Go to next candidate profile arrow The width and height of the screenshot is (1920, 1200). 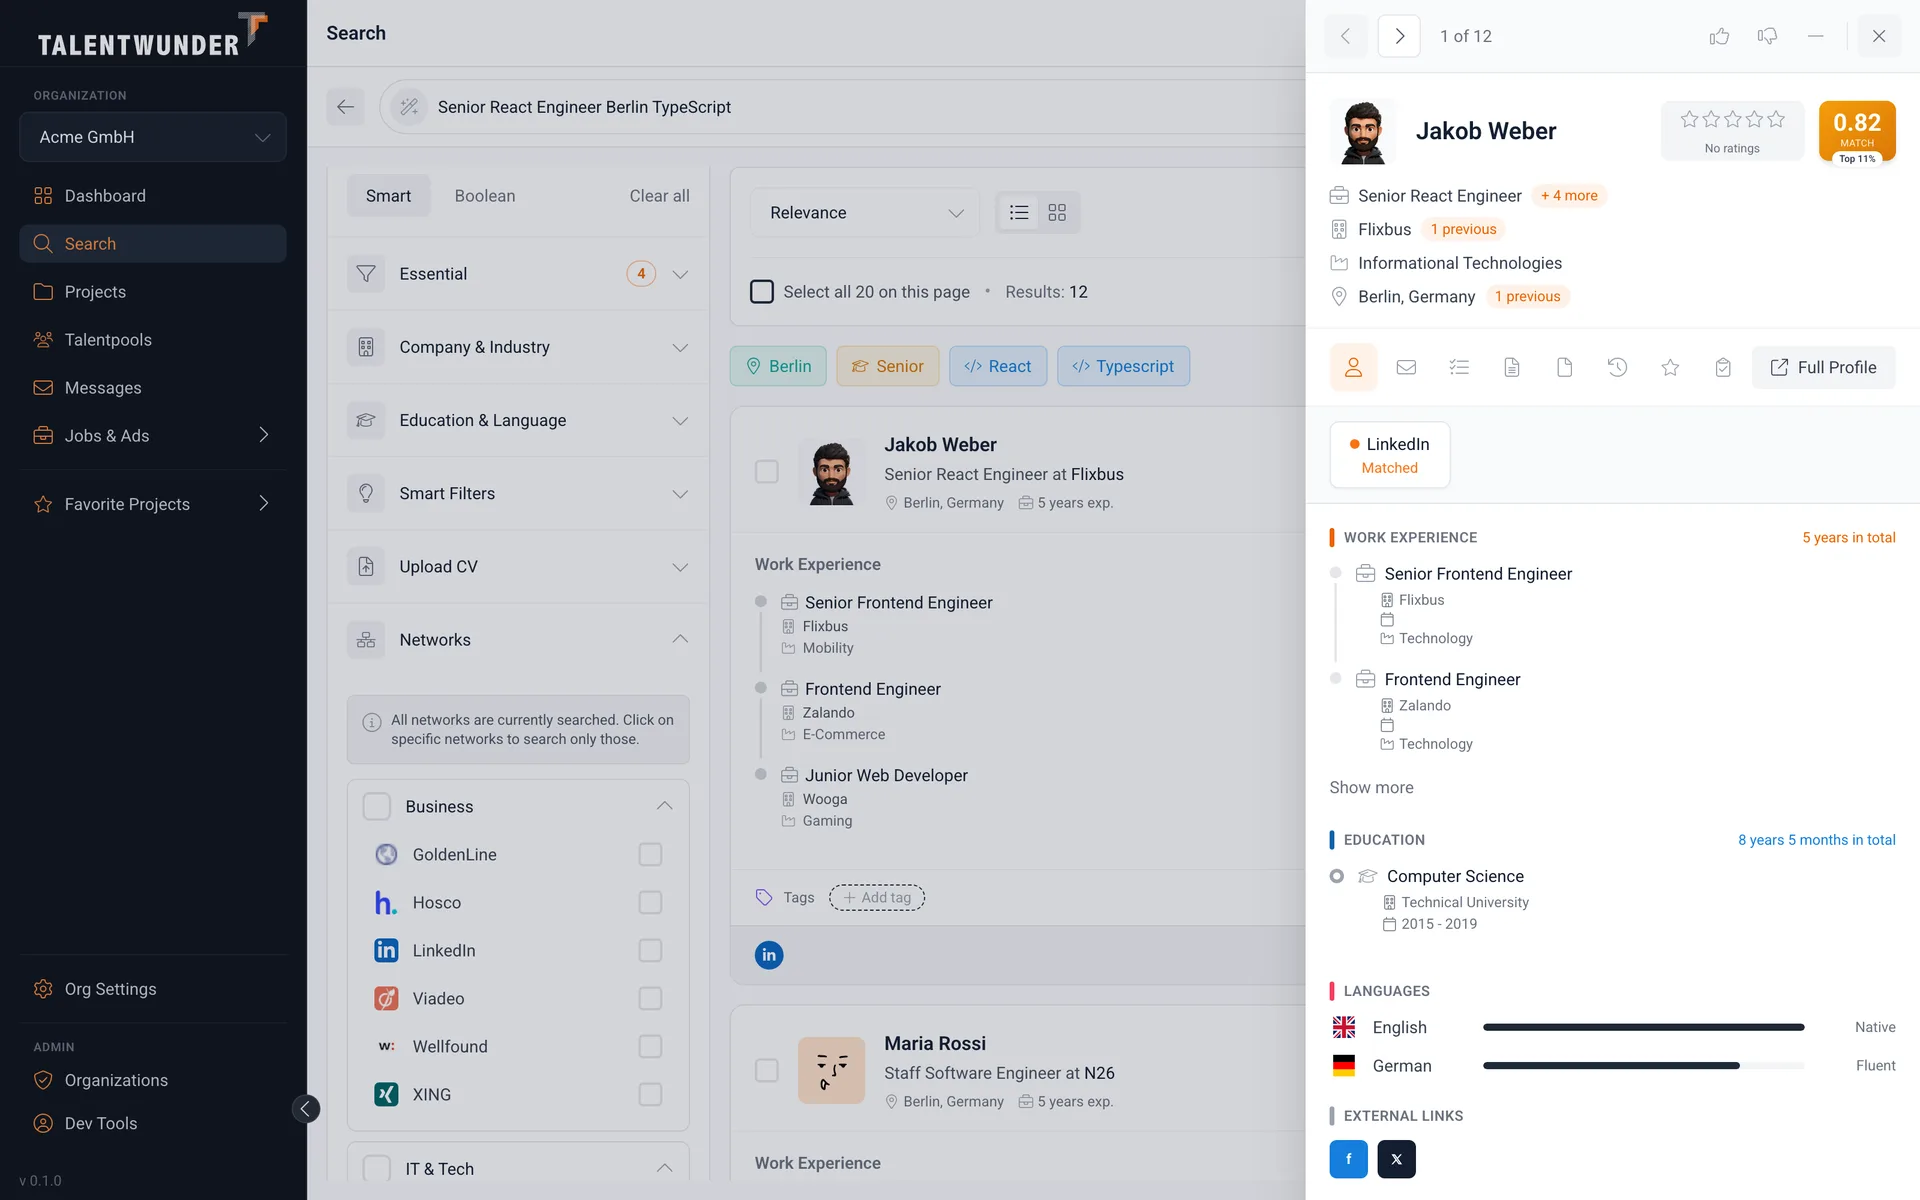(x=1399, y=36)
